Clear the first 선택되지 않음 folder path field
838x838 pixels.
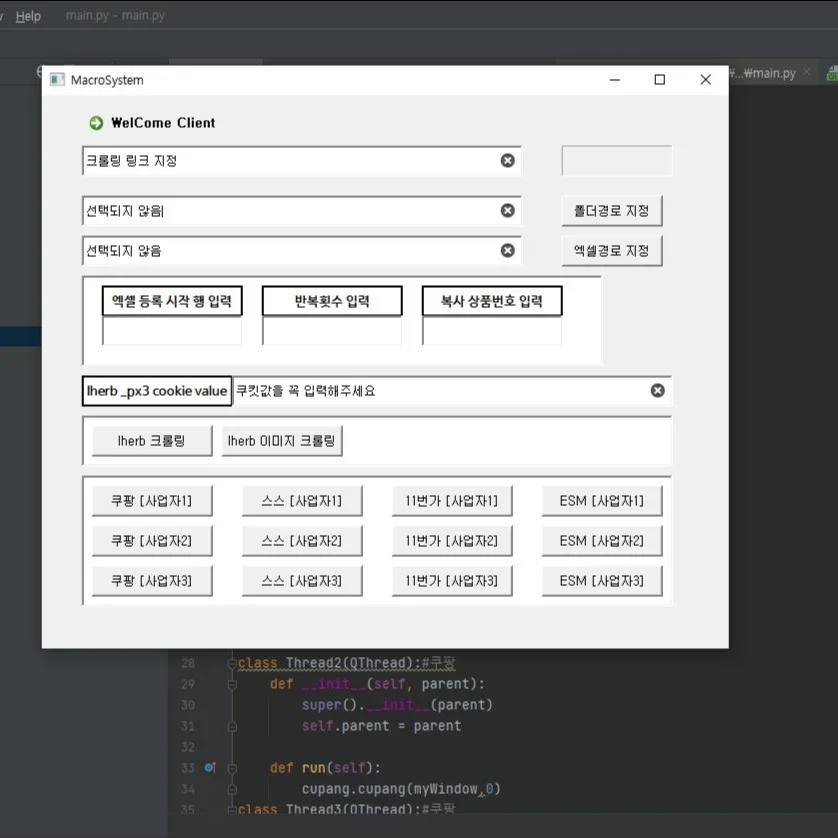pos(507,211)
